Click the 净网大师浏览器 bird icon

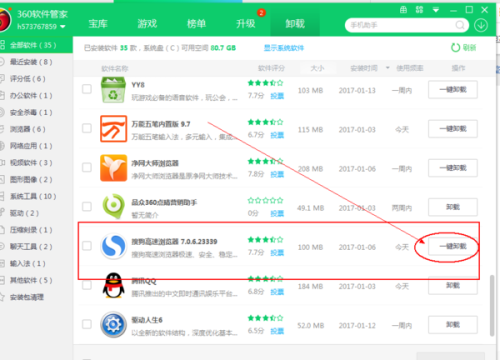(x=113, y=168)
